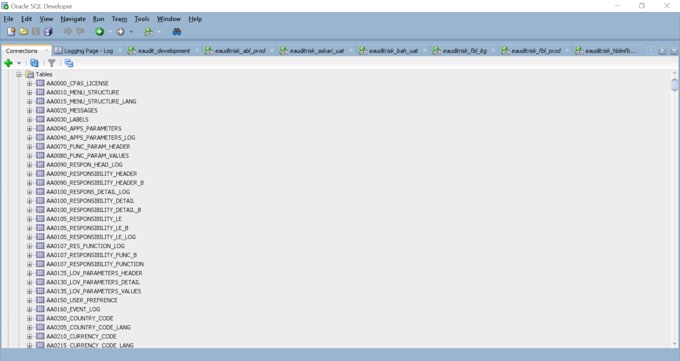
Task: Click the vertical scrollbar thumb of table list
Action: [674, 84]
